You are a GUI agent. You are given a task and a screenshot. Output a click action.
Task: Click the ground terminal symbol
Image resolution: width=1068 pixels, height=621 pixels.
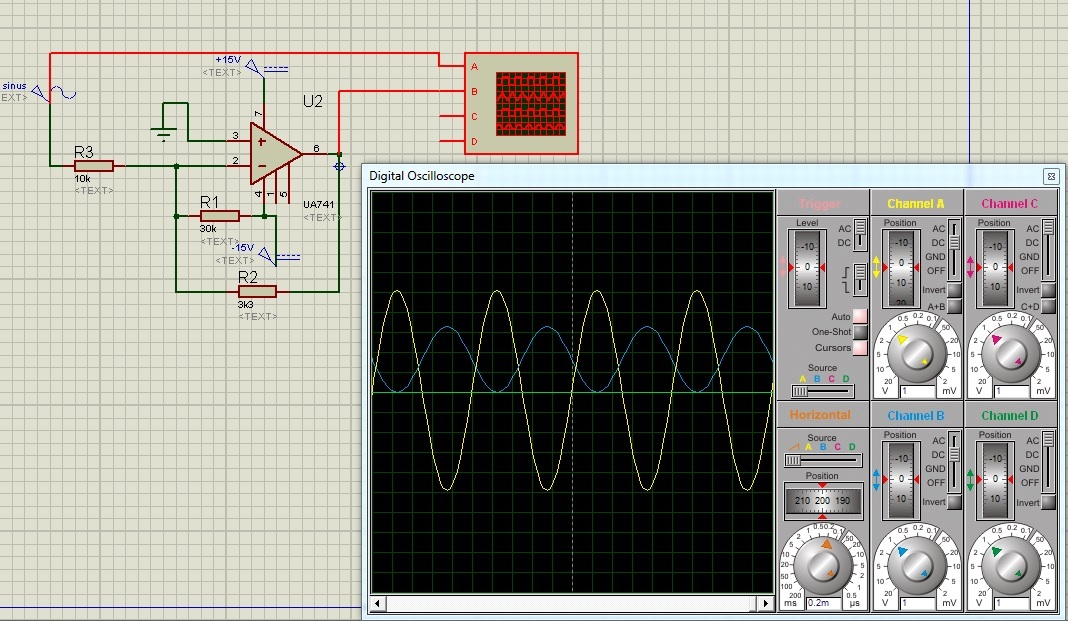pyautogui.click(x=163, y=133)
